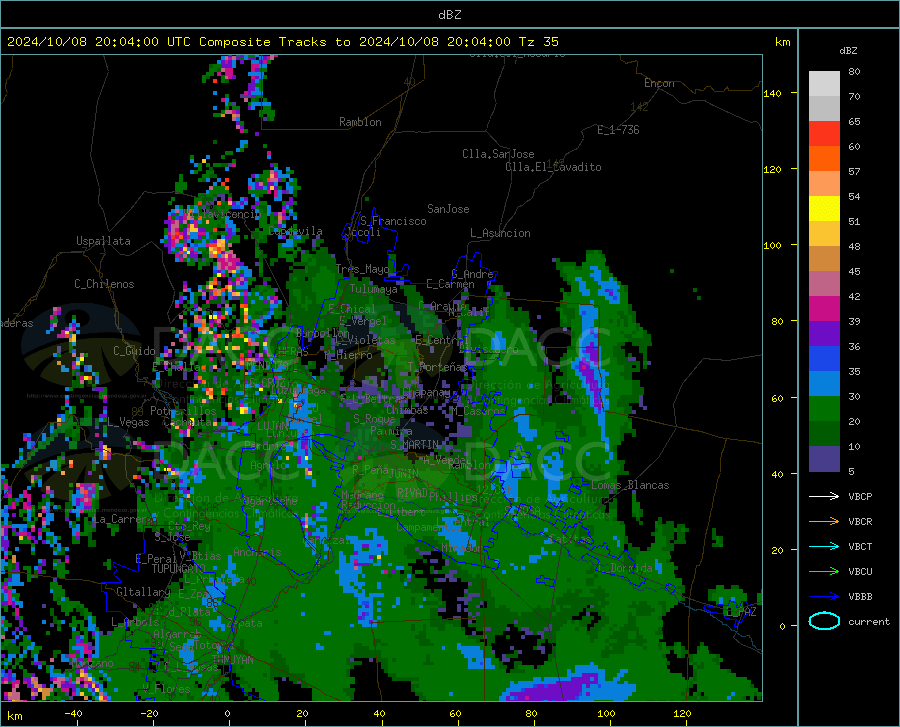Click the orange VBCR arrow legend icon
The height and width of the screenshot is (727, 900).
click(824, 521)
